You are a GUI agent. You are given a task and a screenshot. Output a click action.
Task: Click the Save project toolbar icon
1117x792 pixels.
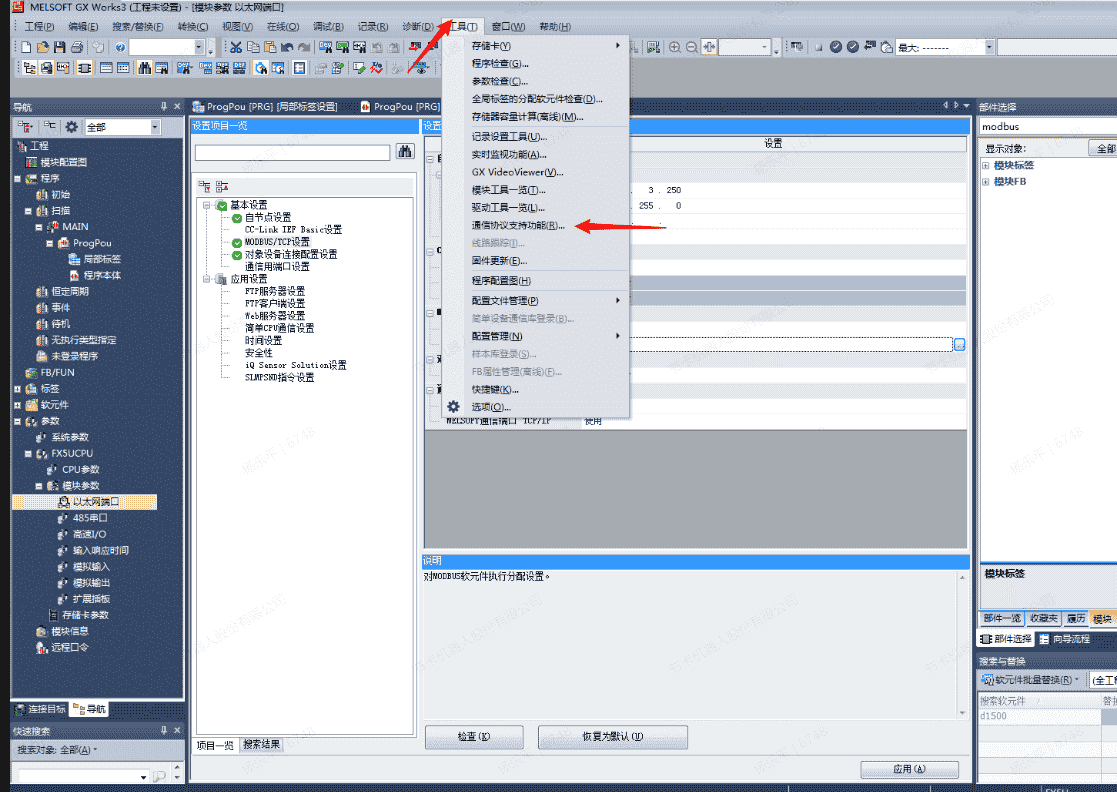[x=59, y=47]
